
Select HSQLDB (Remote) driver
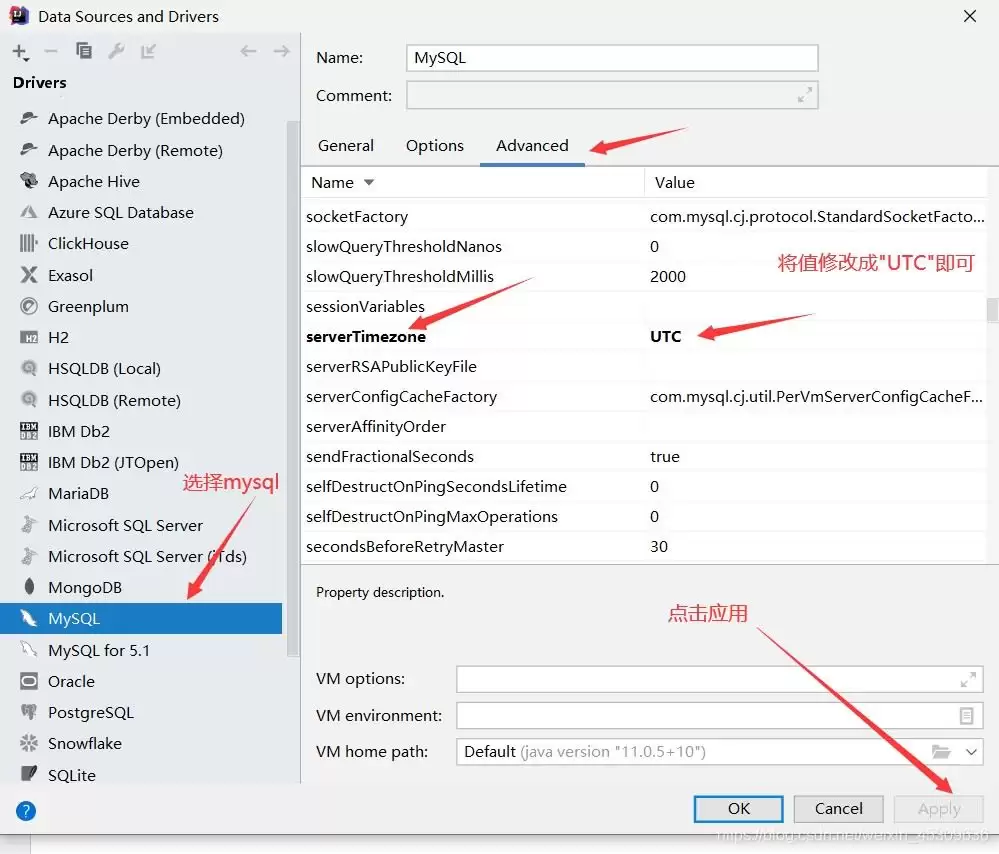114,400
